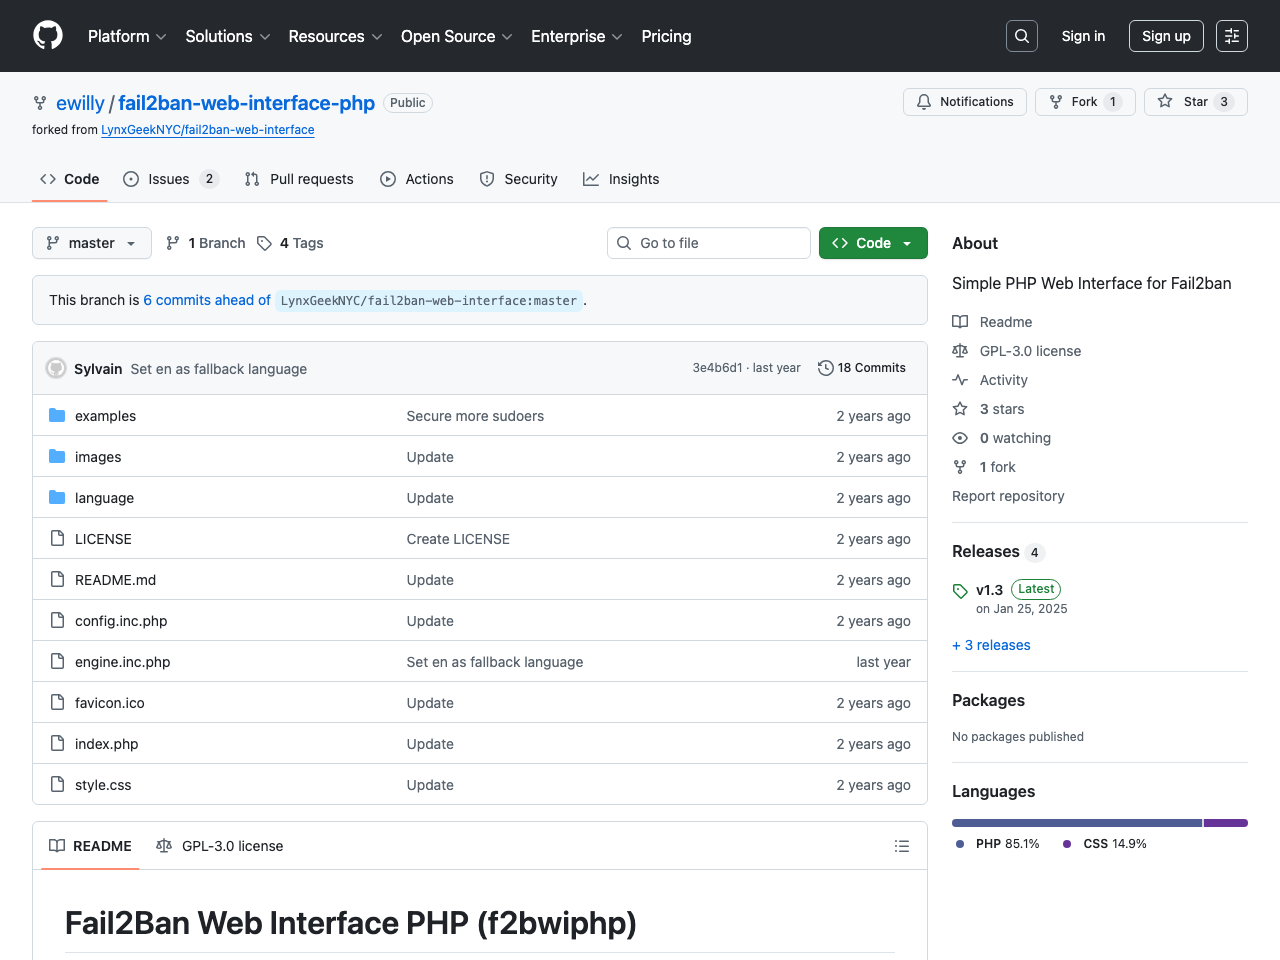Viewport: 1280px width, 960px height.
Task: Toggle the v1.3 release tag icon
Action: click(x=960, y=590)
